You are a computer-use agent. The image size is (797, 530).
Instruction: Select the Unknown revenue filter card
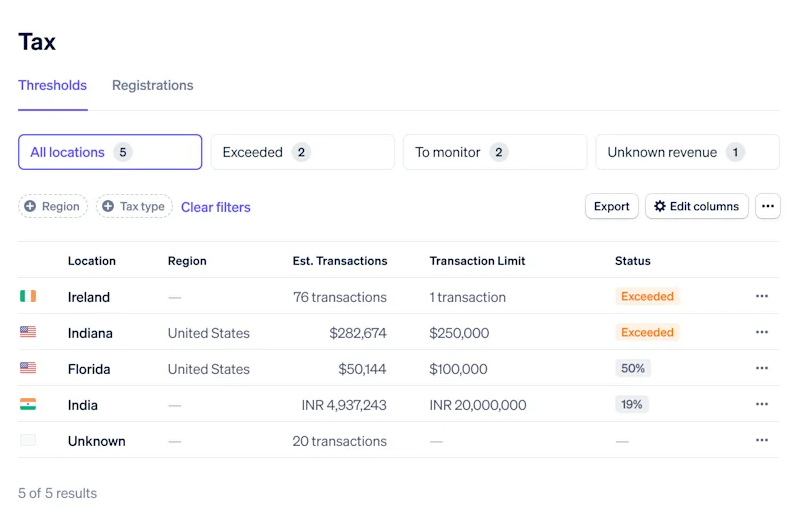687,152
